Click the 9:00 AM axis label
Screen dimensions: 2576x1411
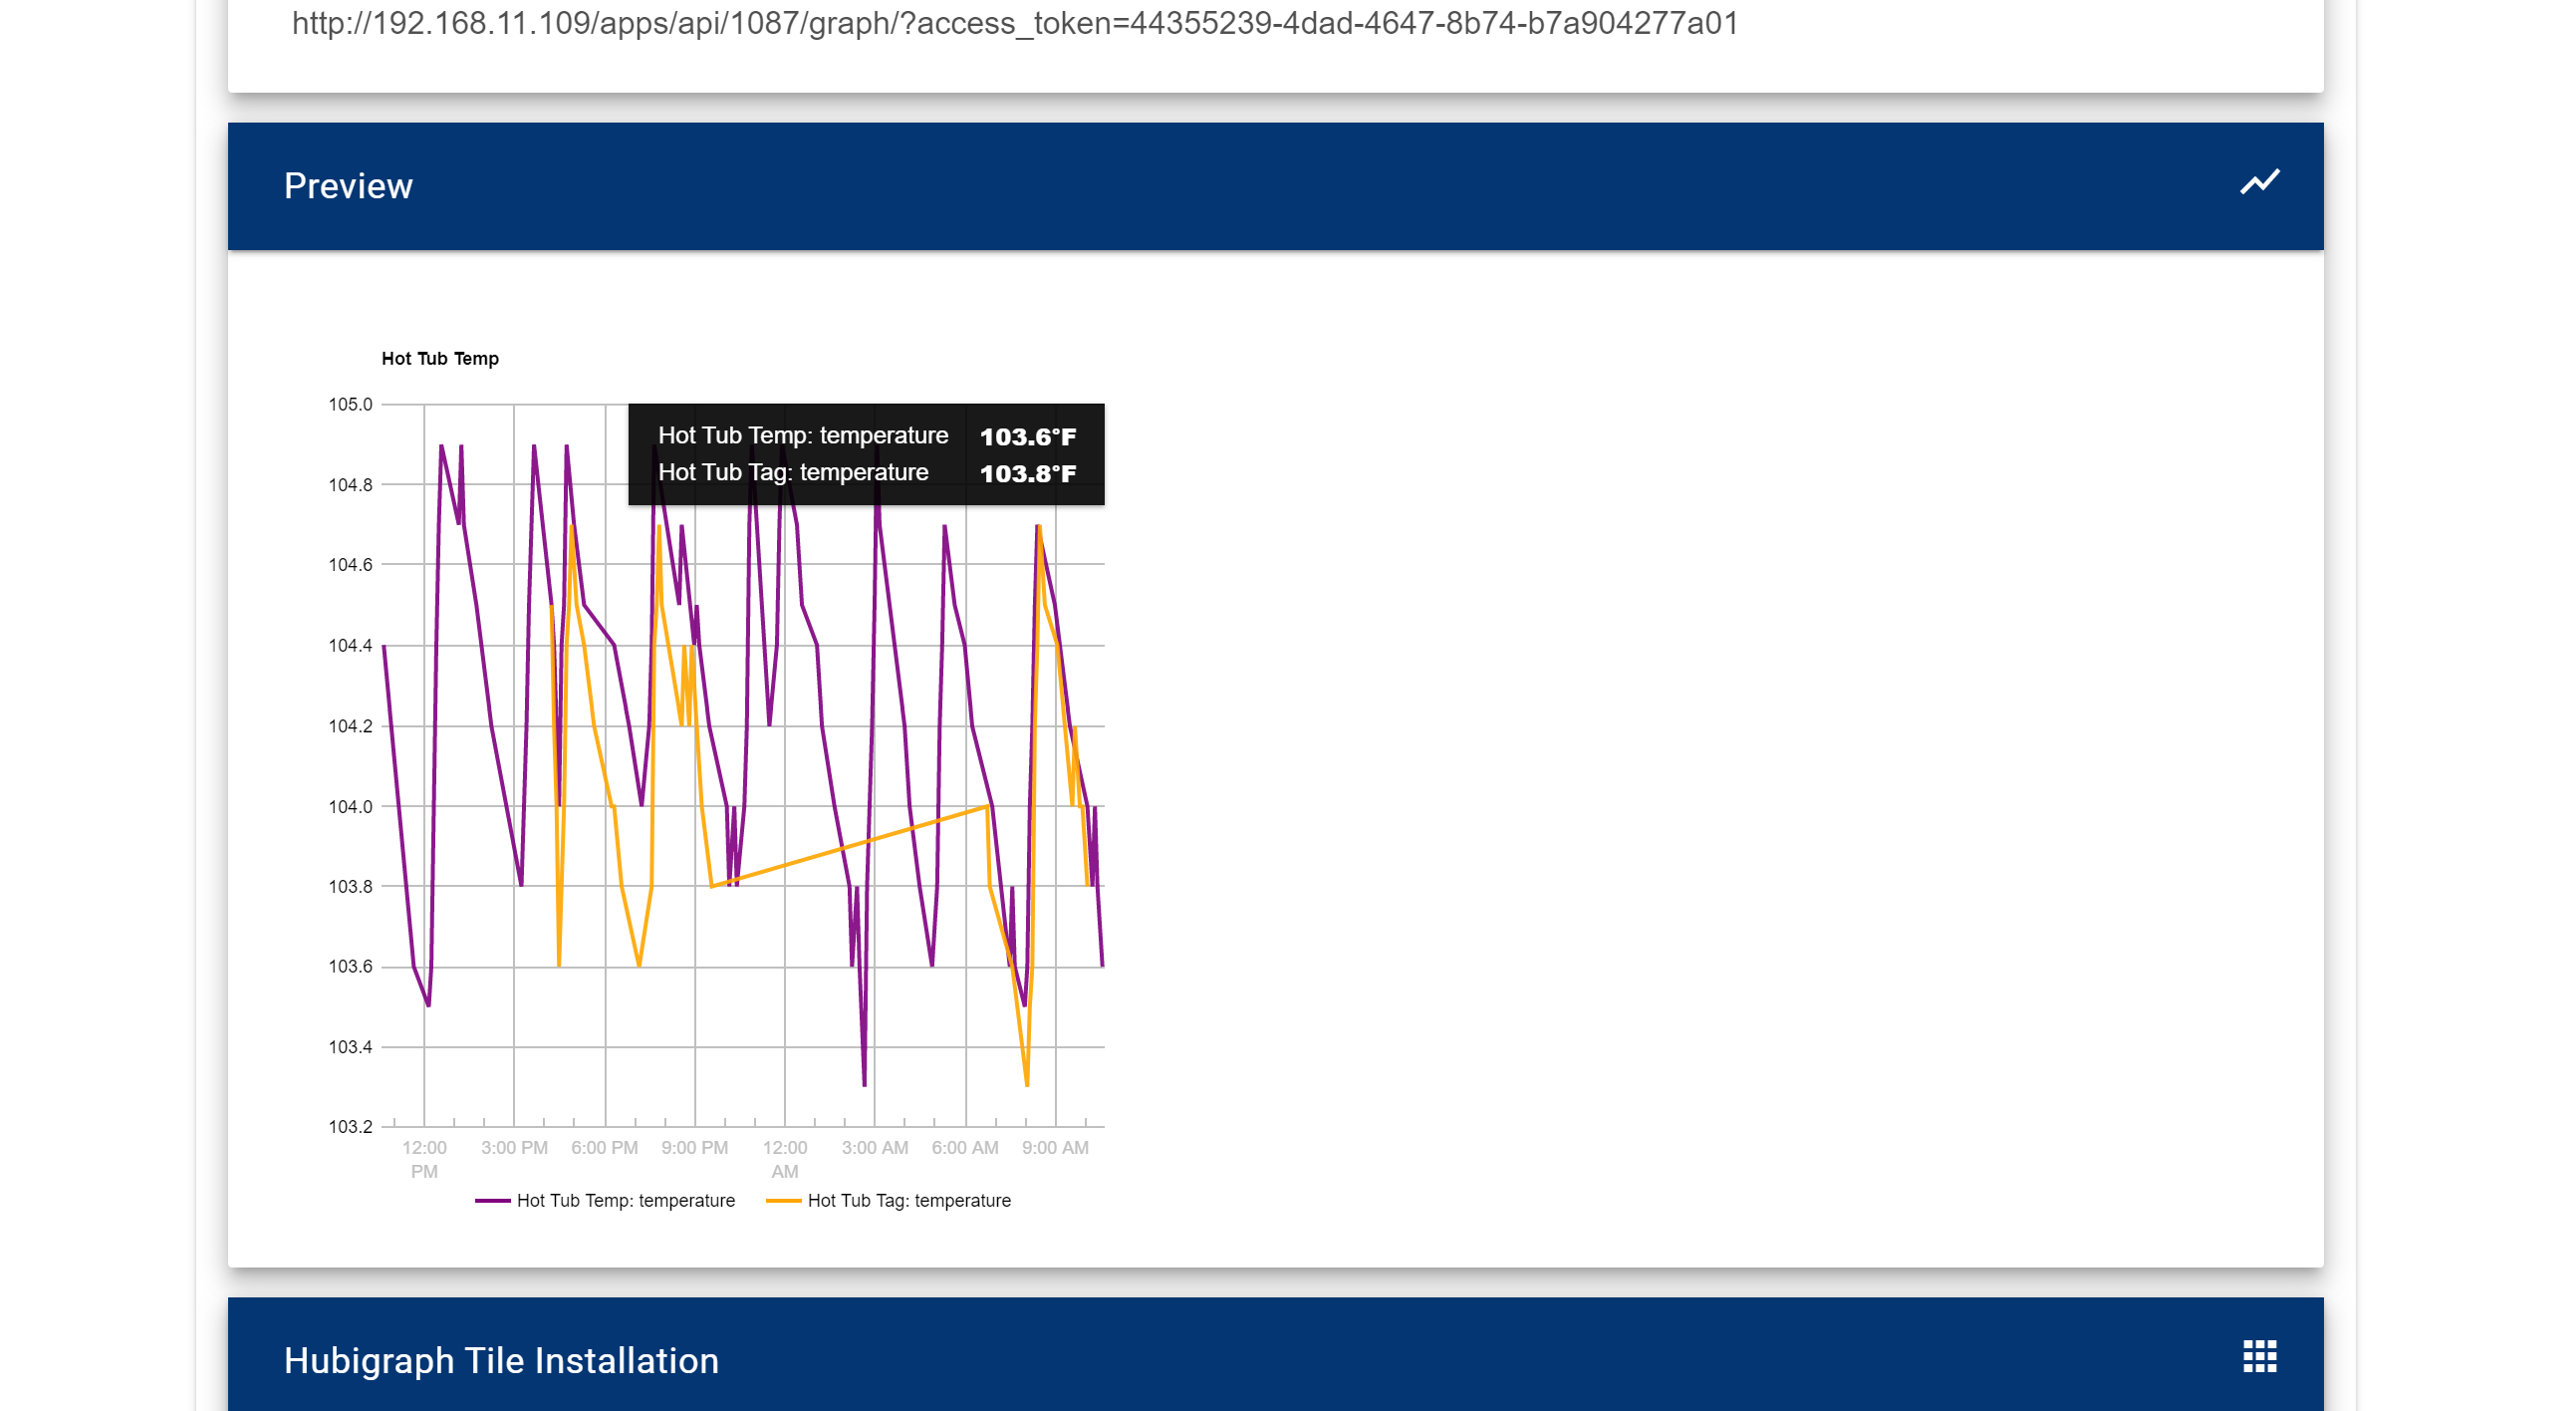click(1055, 1147)
